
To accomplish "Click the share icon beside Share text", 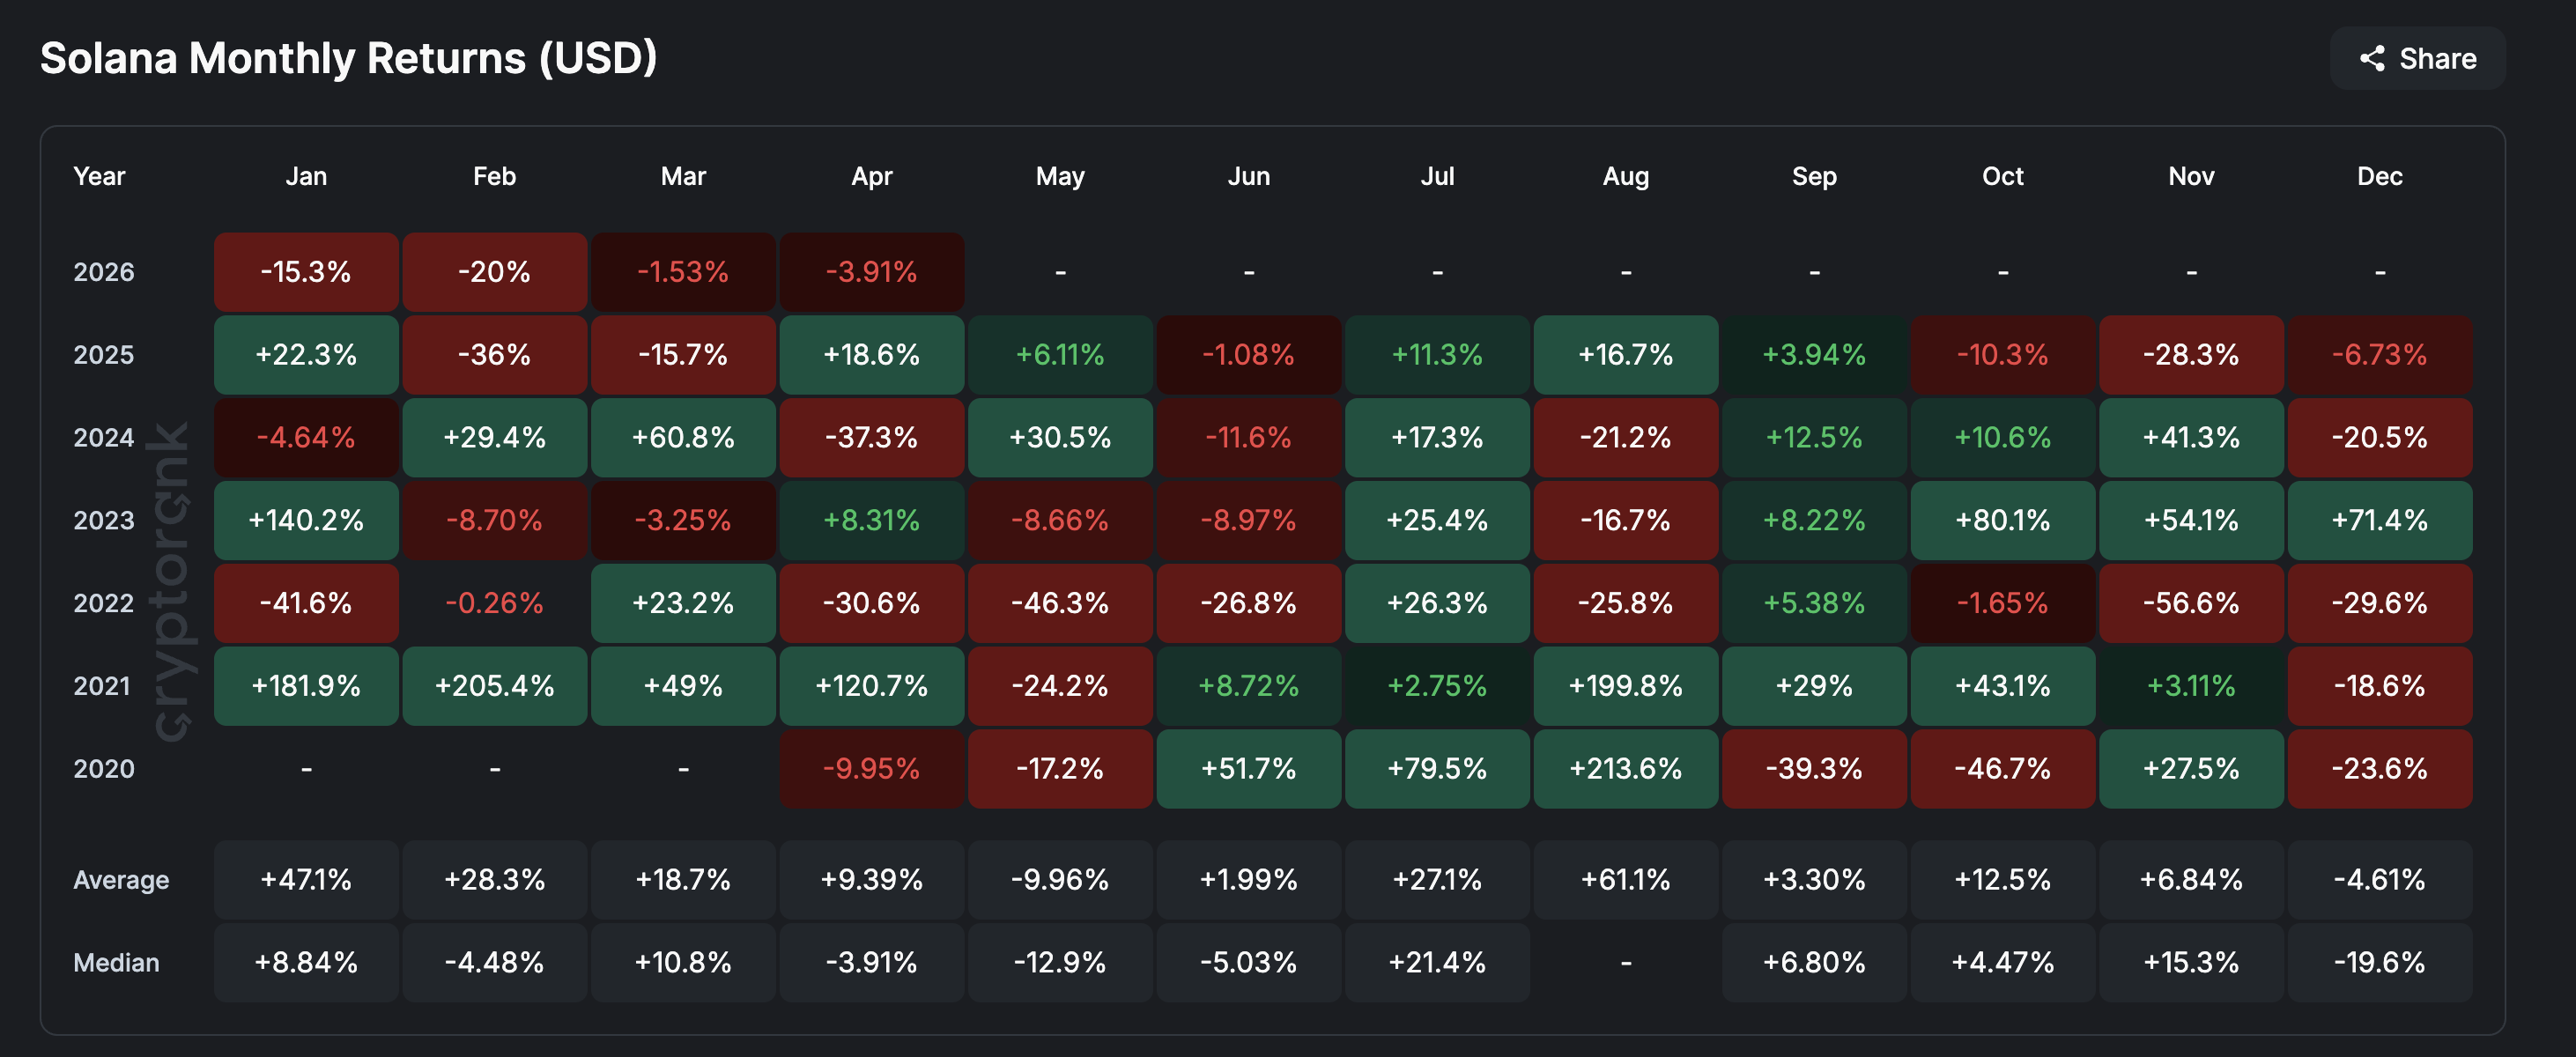I will coord(2372,59).
